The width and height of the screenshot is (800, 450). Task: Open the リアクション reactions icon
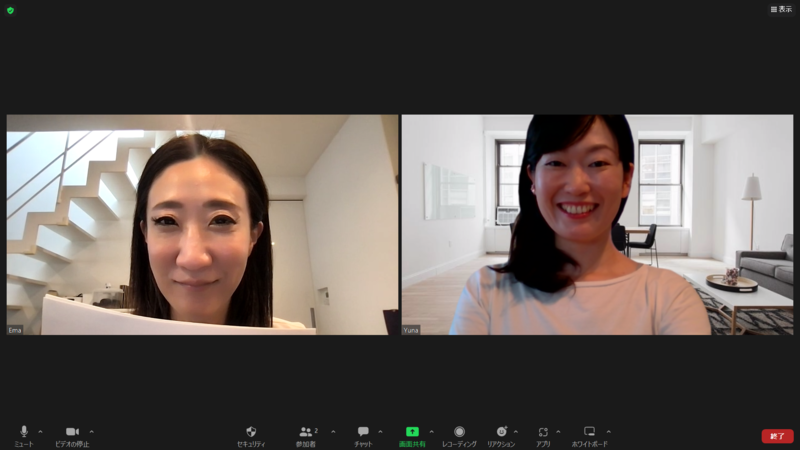pyautogui.click(x=501, y=432)
